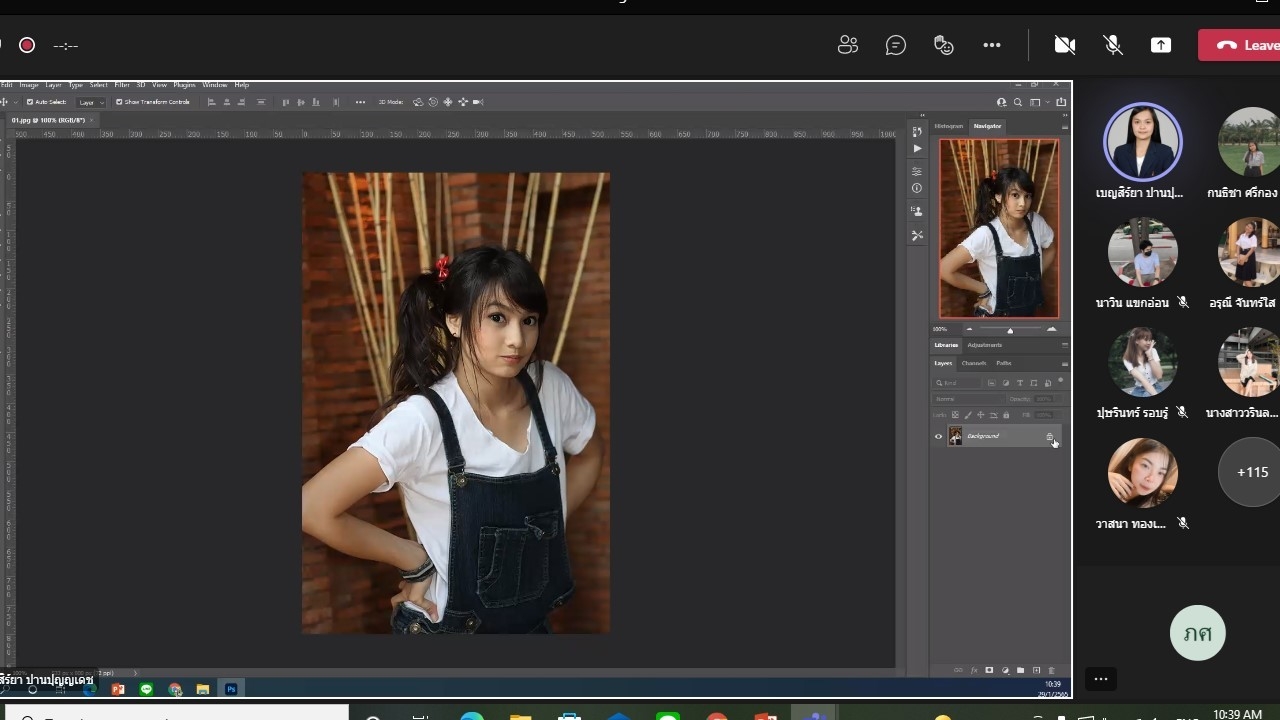Open the Clone Source panel icon
This screenshot has width=1280, height=720.
(917, 211)
